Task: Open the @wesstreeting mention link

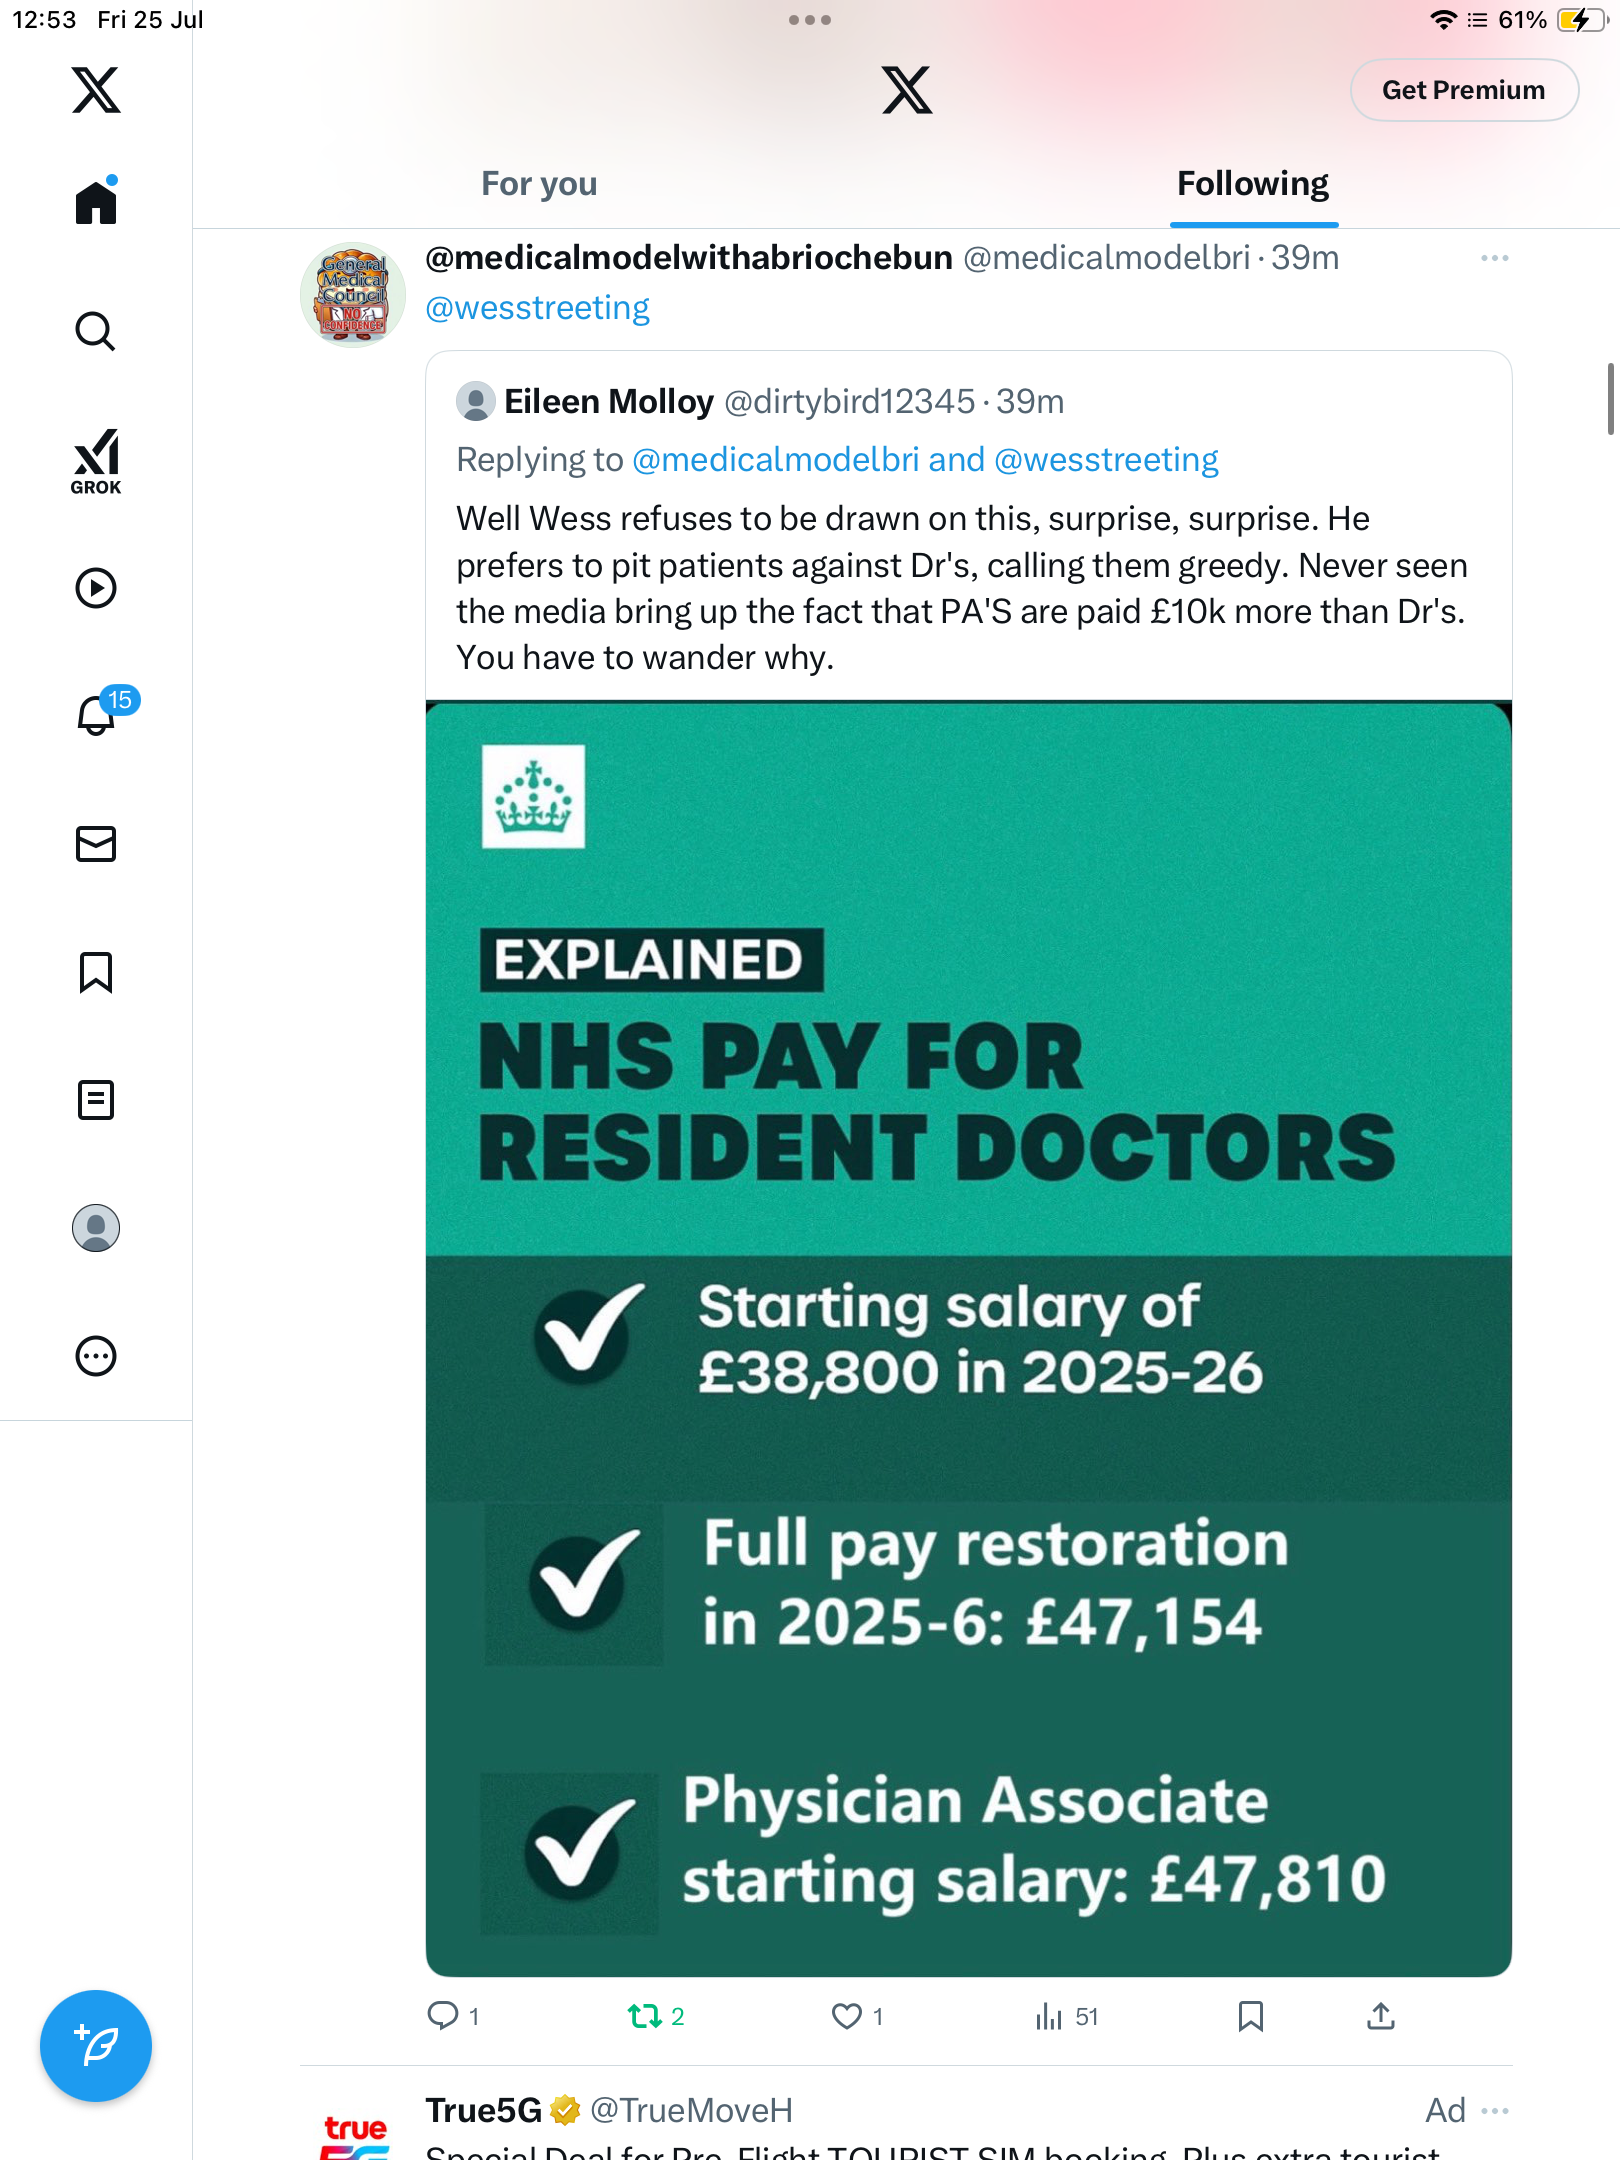Action: [538, 308]
